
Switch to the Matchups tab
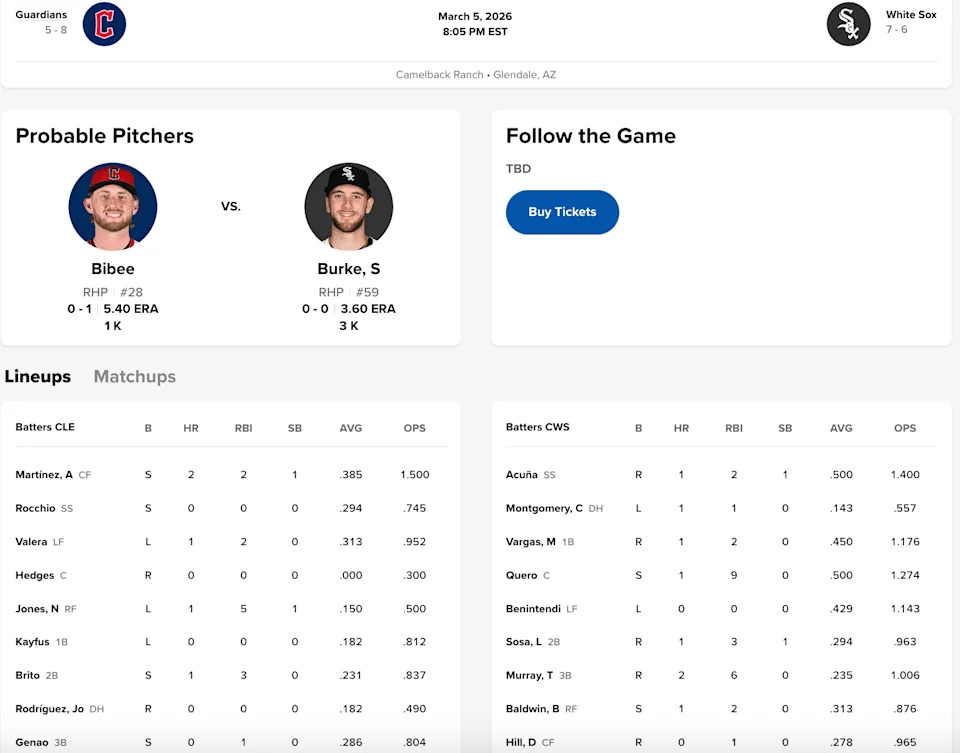pyautogui.click(x=134, y=377)
